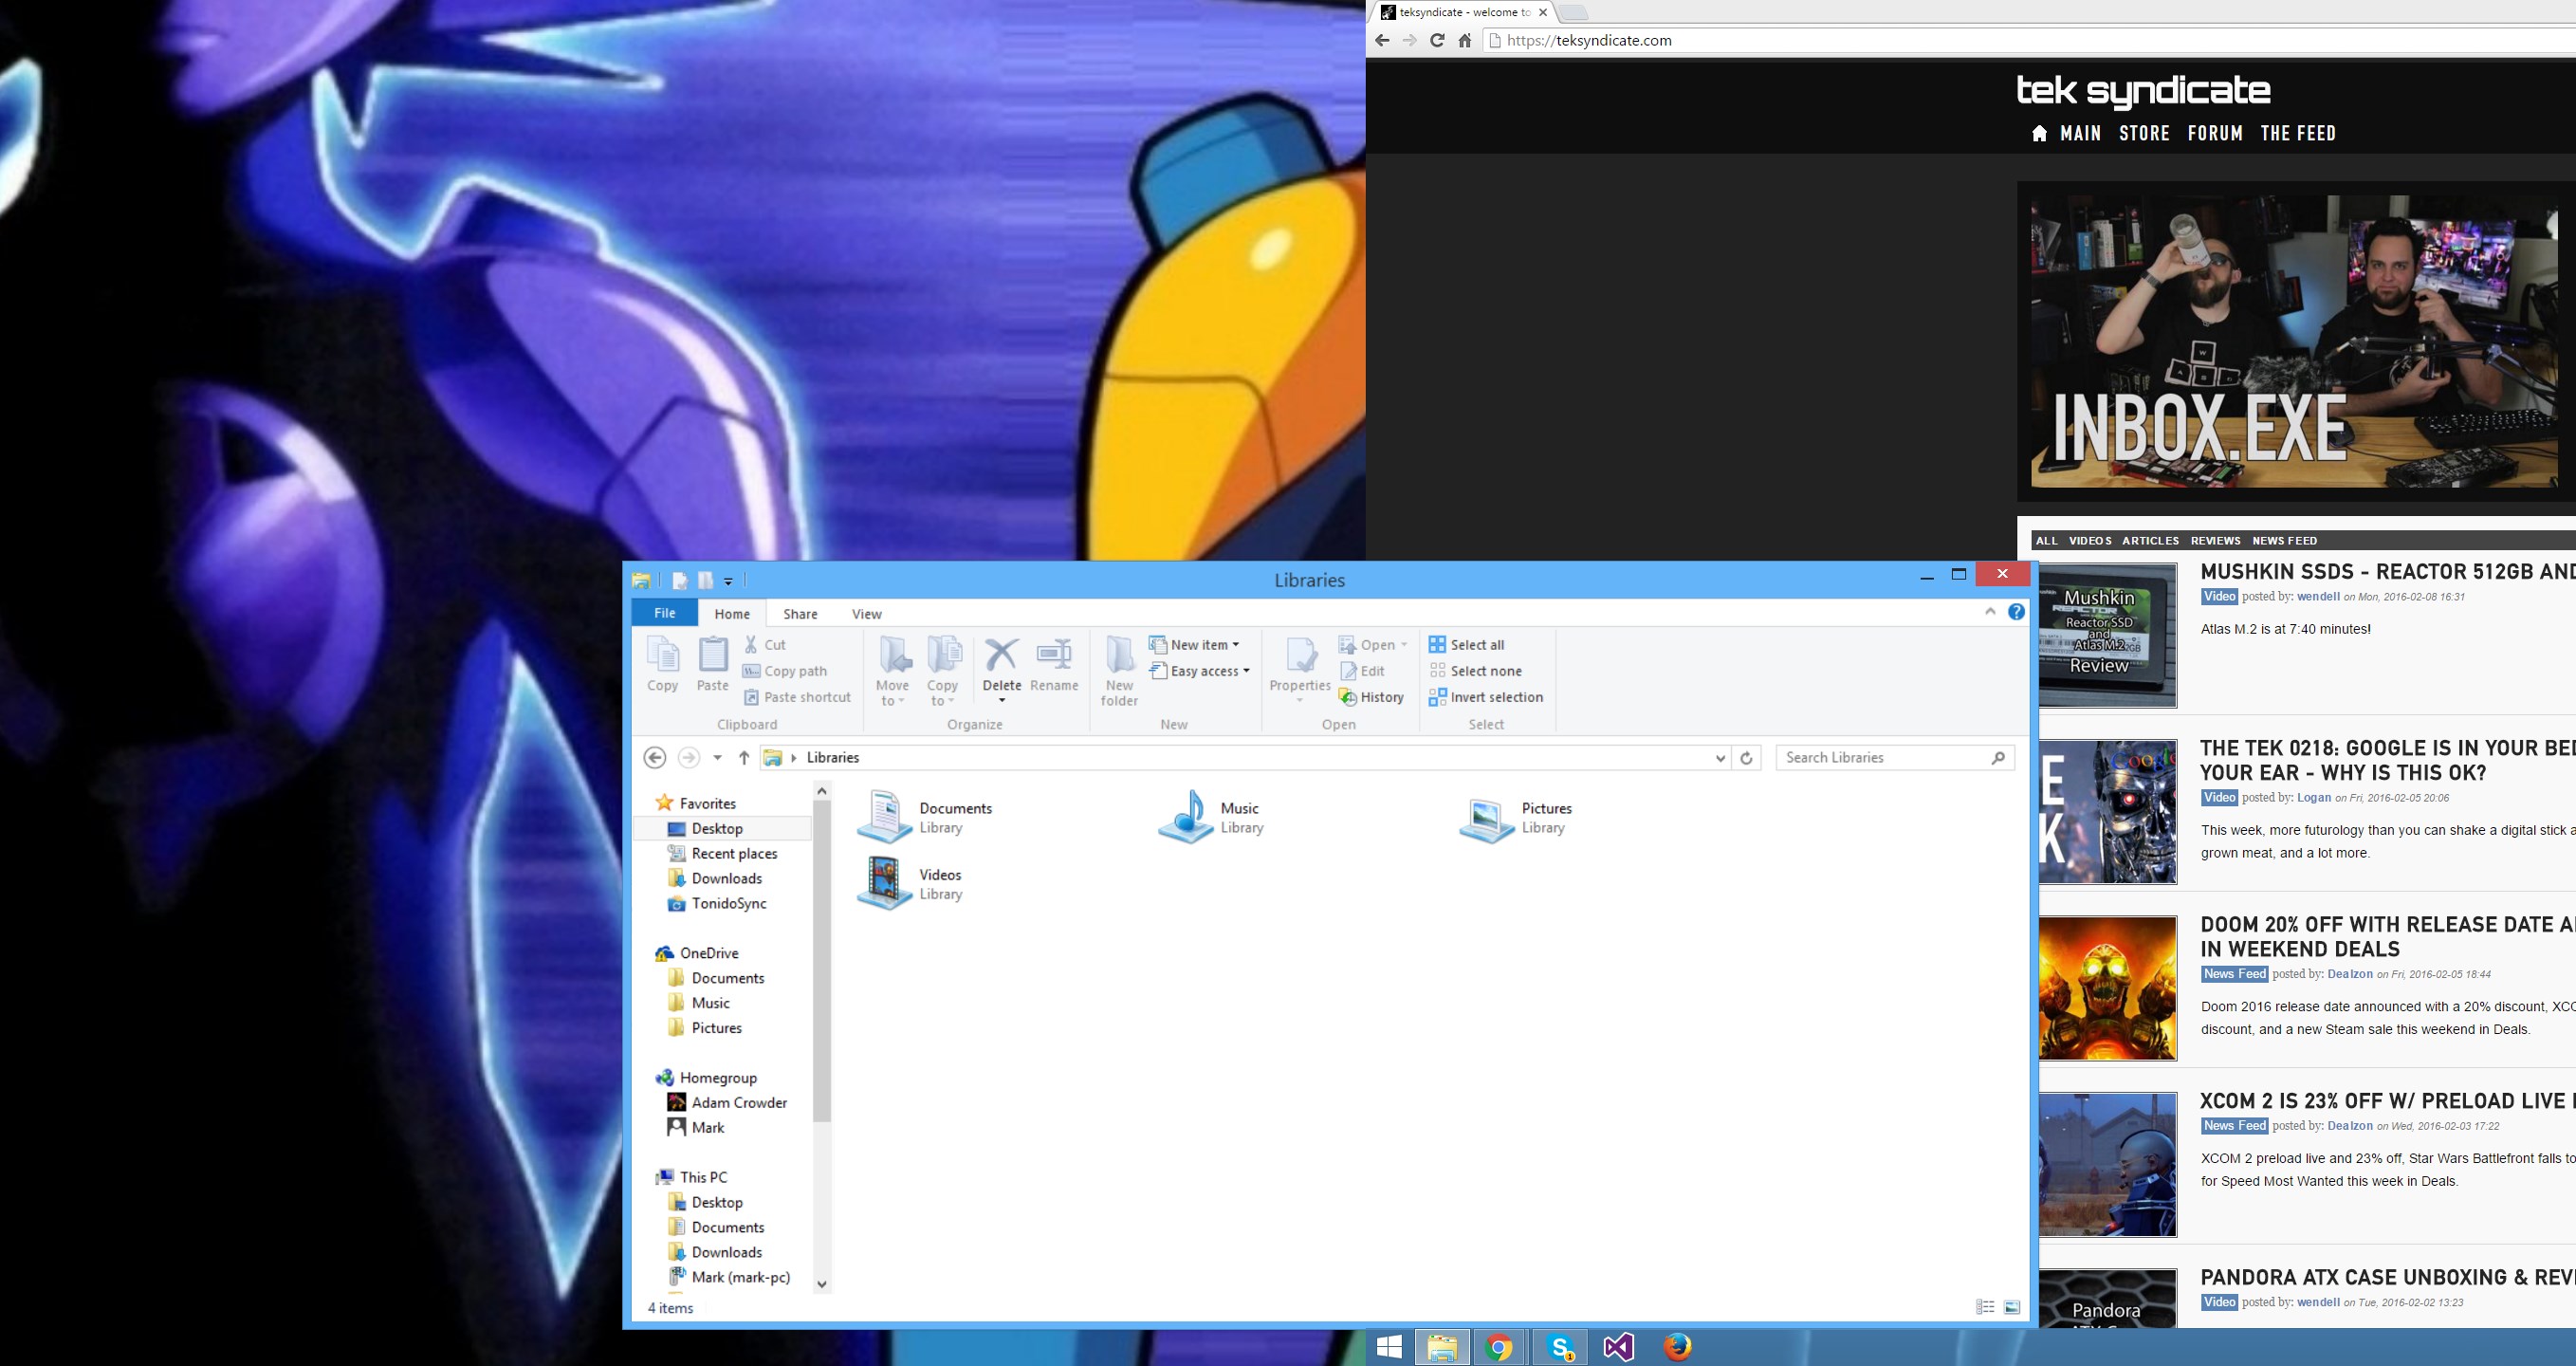Reload the teksyndicate page in Chrome
The width and height of the screenshot is (2576, 1366).
coord(1437,41)
